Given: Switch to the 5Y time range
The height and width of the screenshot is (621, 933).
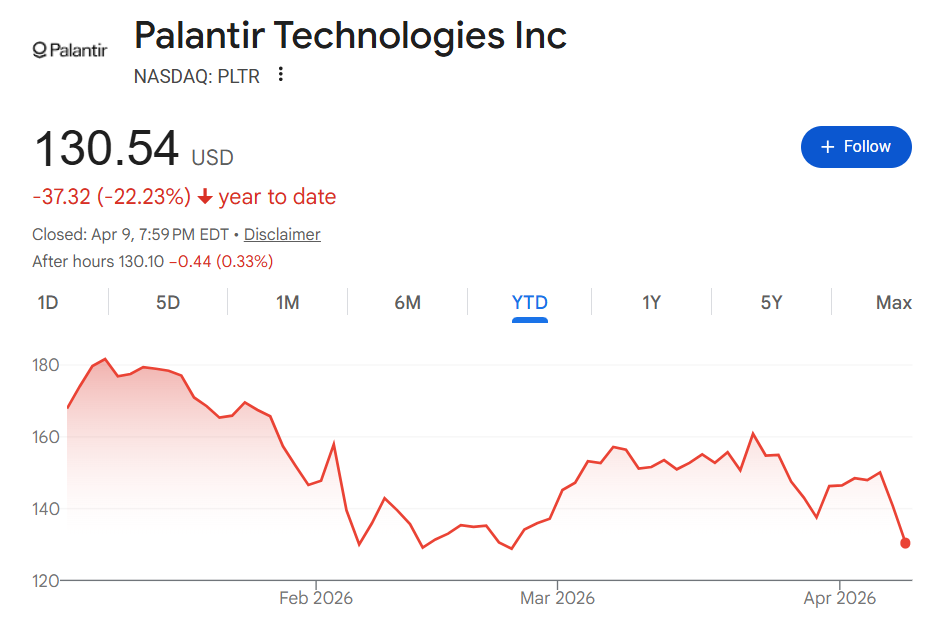Looking at the screenshot, I should point(771,302).
